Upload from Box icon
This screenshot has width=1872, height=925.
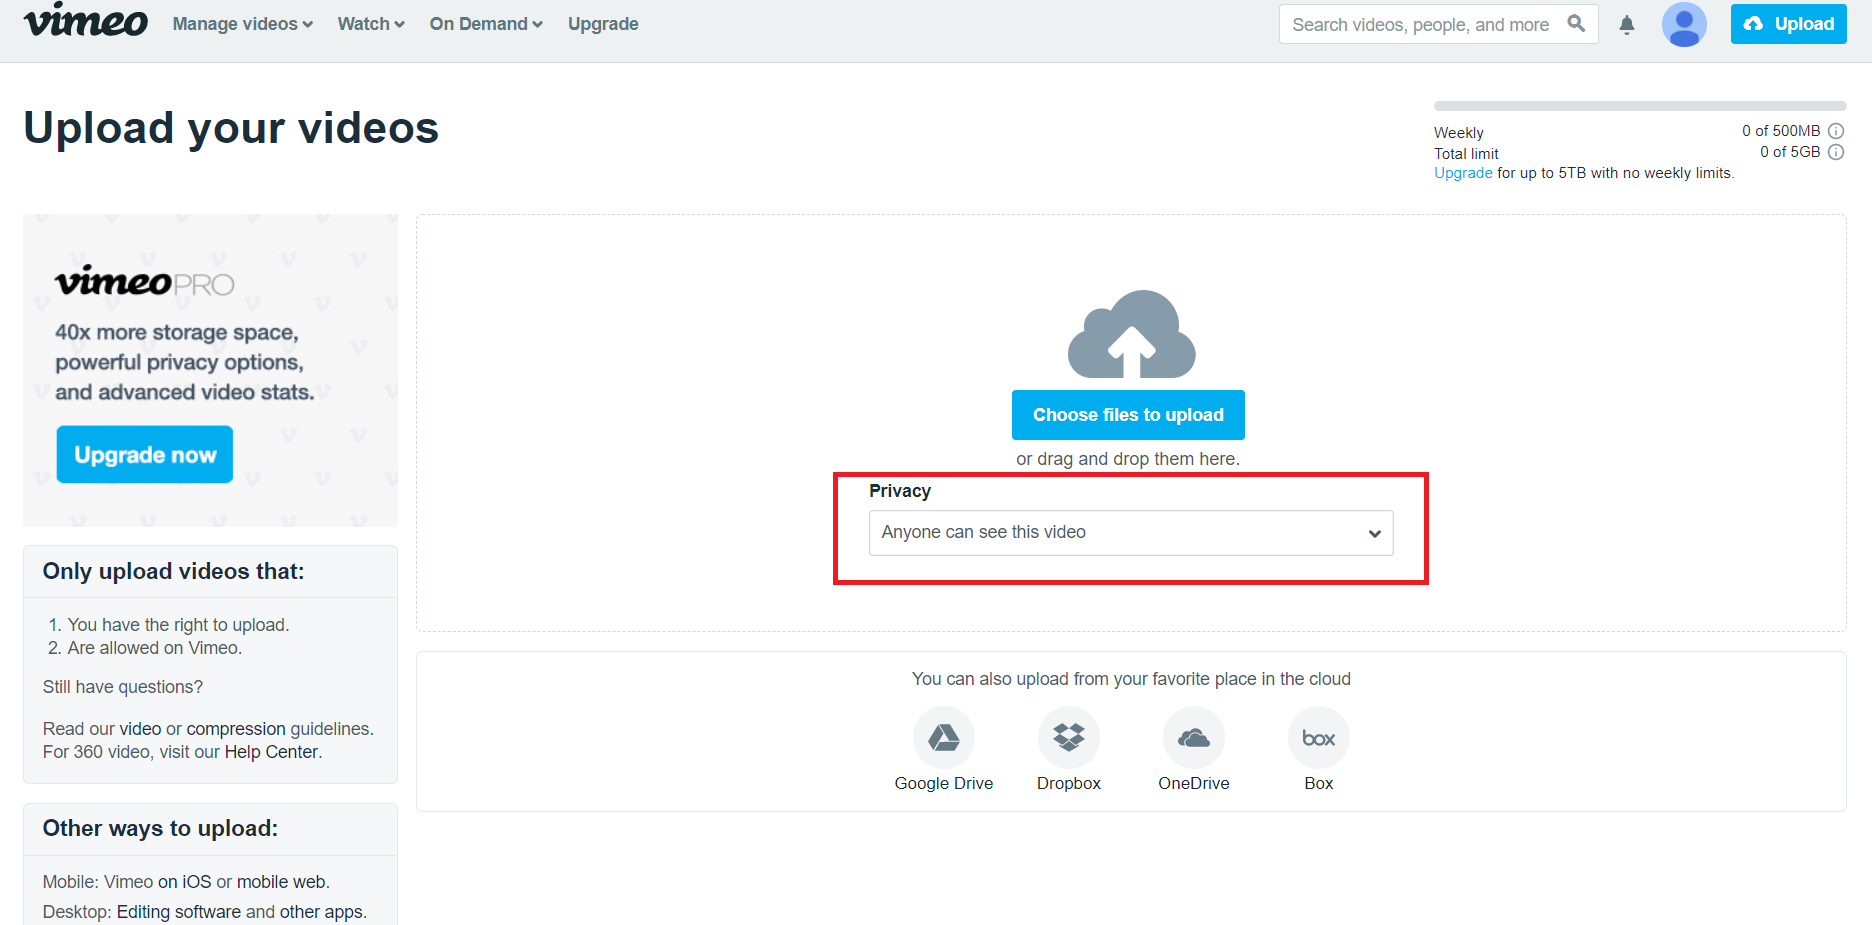click(1319, 738)
